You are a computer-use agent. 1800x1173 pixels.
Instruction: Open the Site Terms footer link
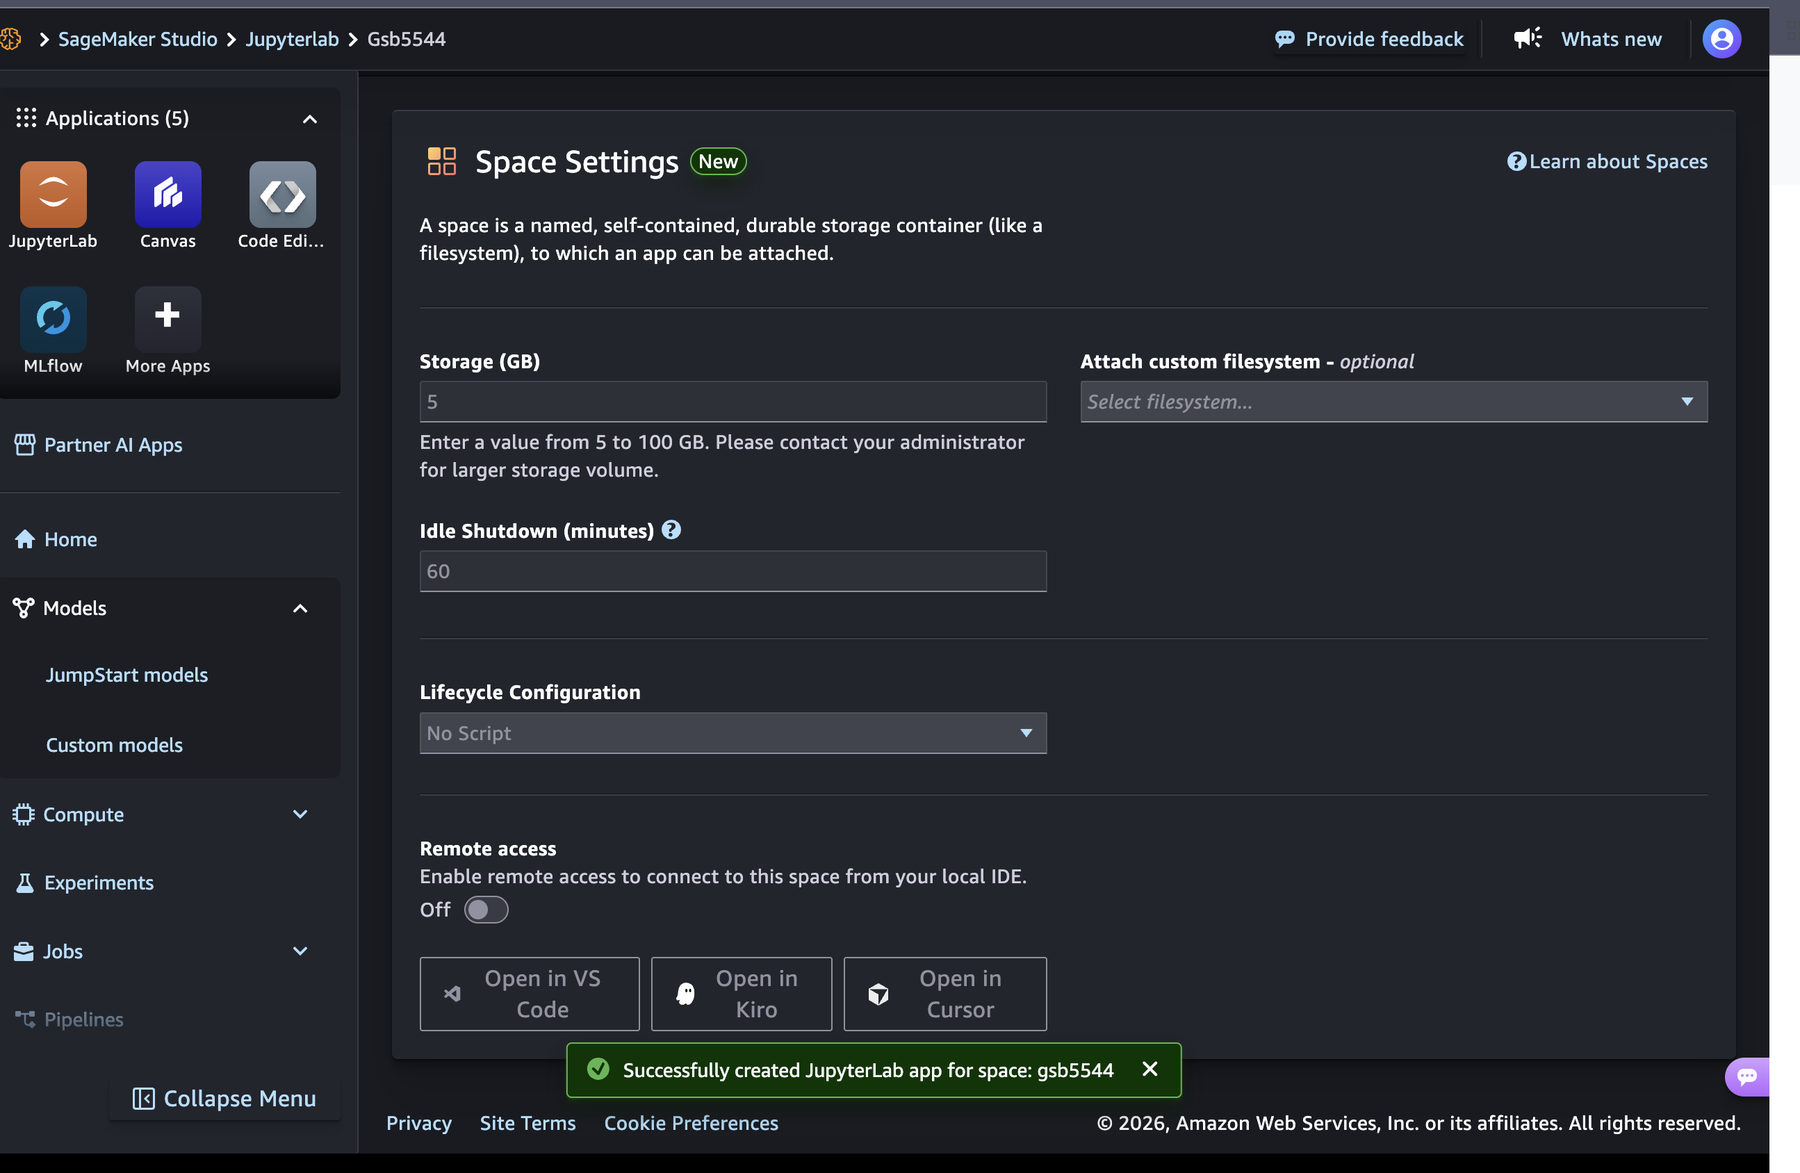[528, 1123]
